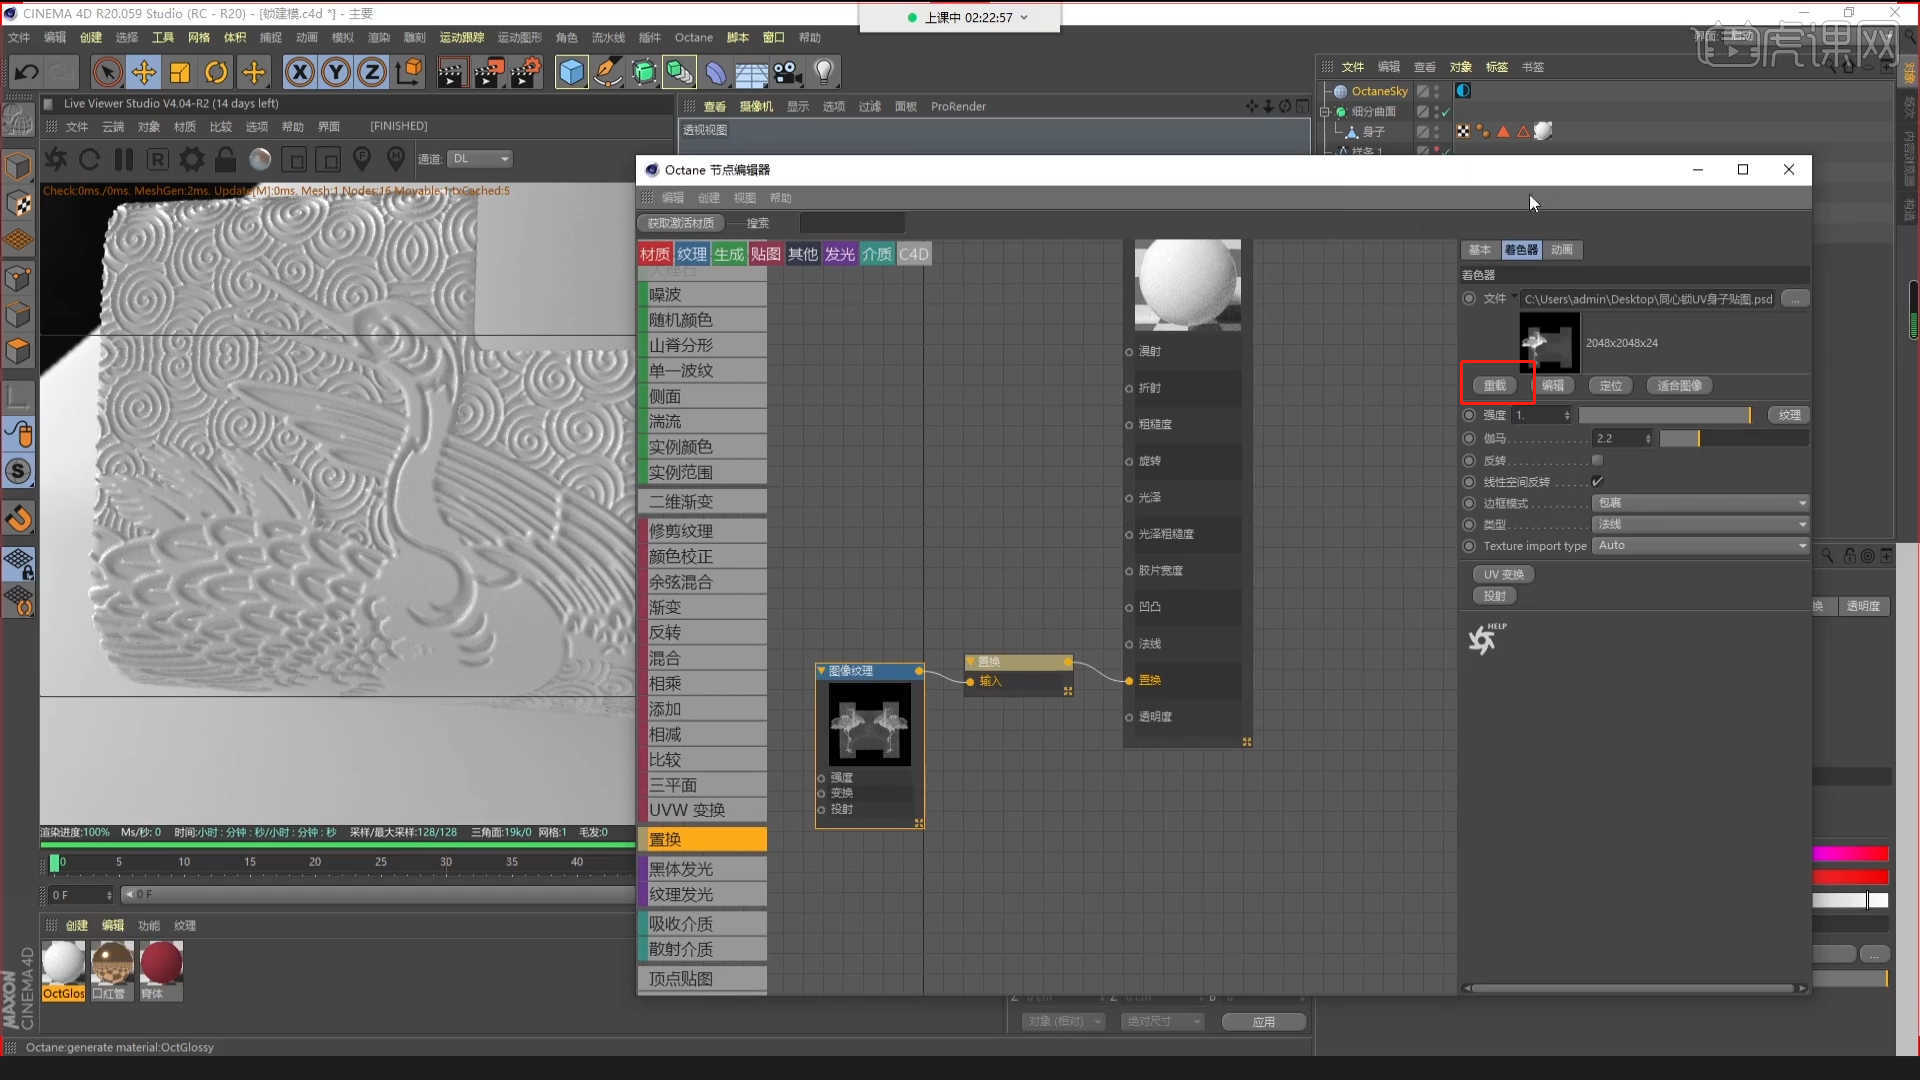Open the deformer bend icon
The width and height of the screenshot is (1920, 1080).
coord(716,72)
